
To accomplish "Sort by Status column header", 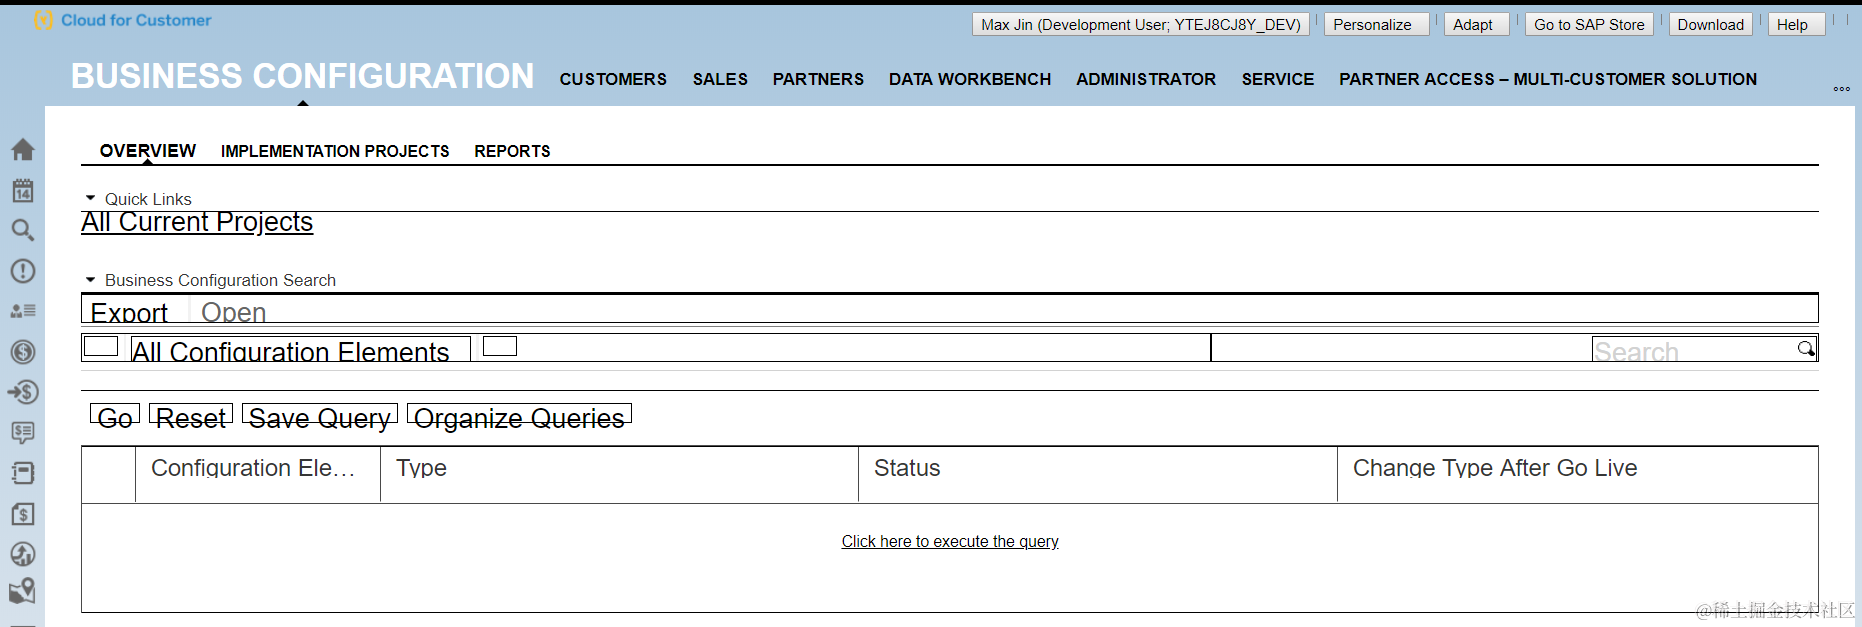I will [x=1098, y=473].
